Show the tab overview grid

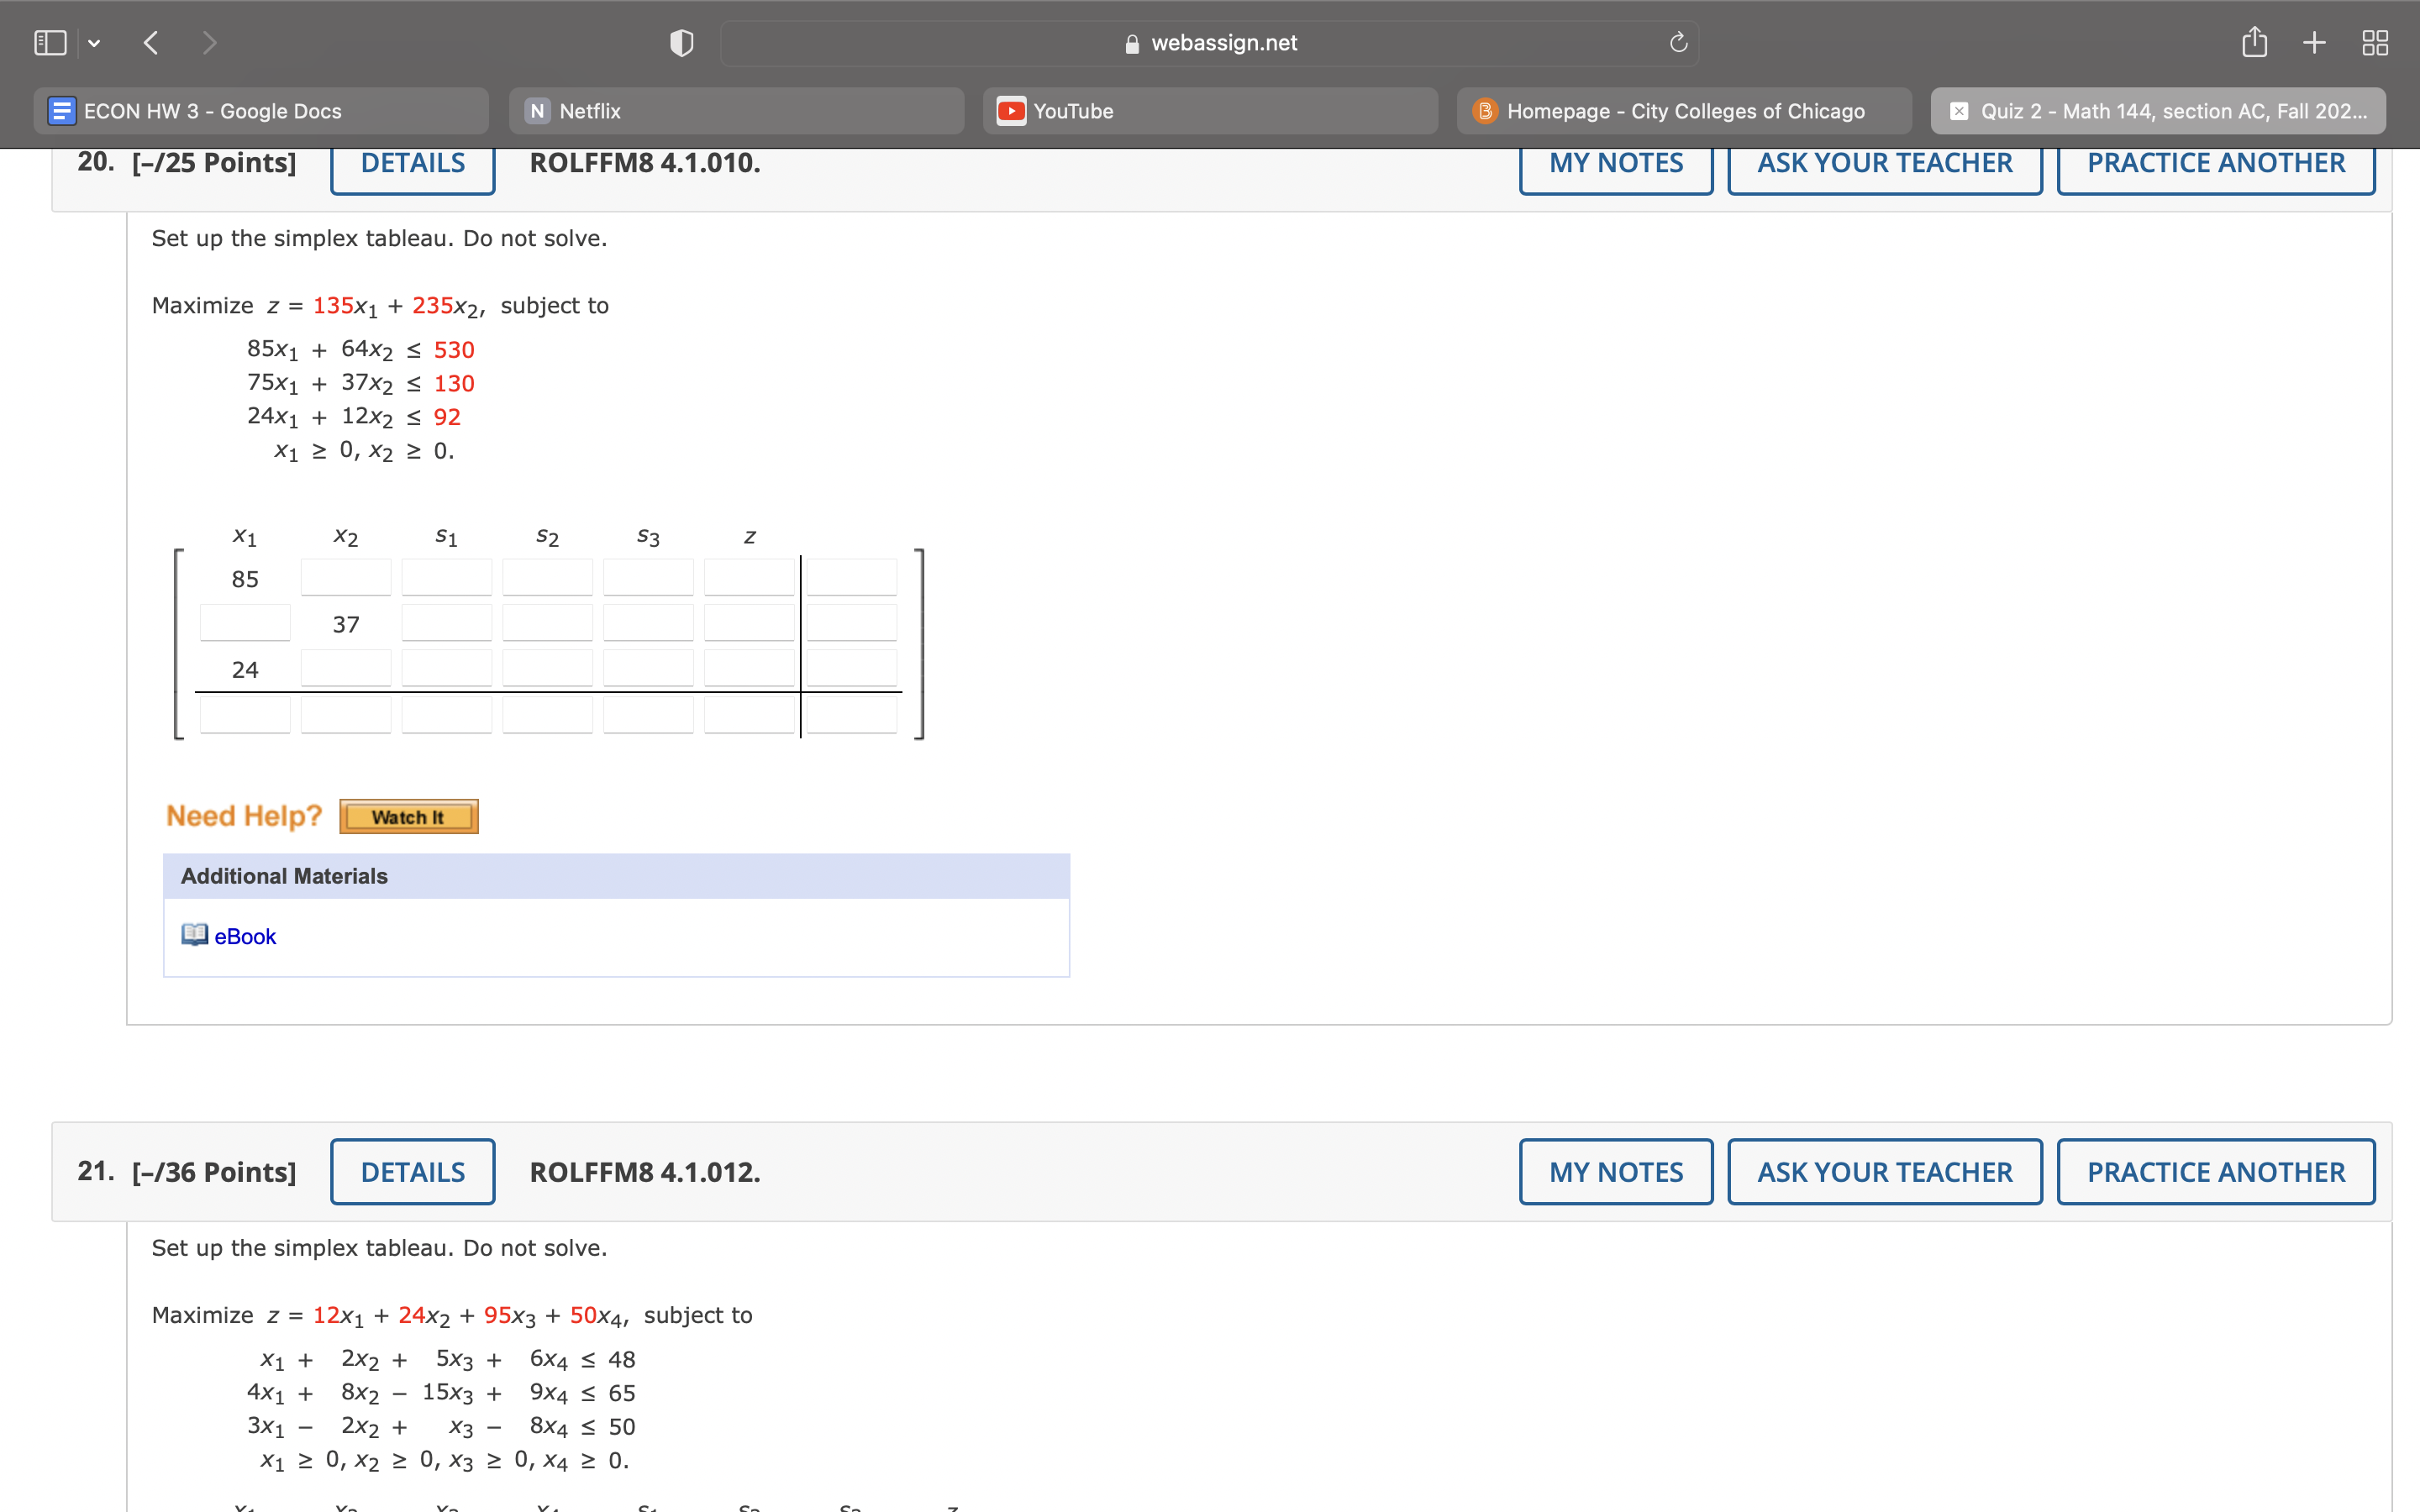[2374, 42]
